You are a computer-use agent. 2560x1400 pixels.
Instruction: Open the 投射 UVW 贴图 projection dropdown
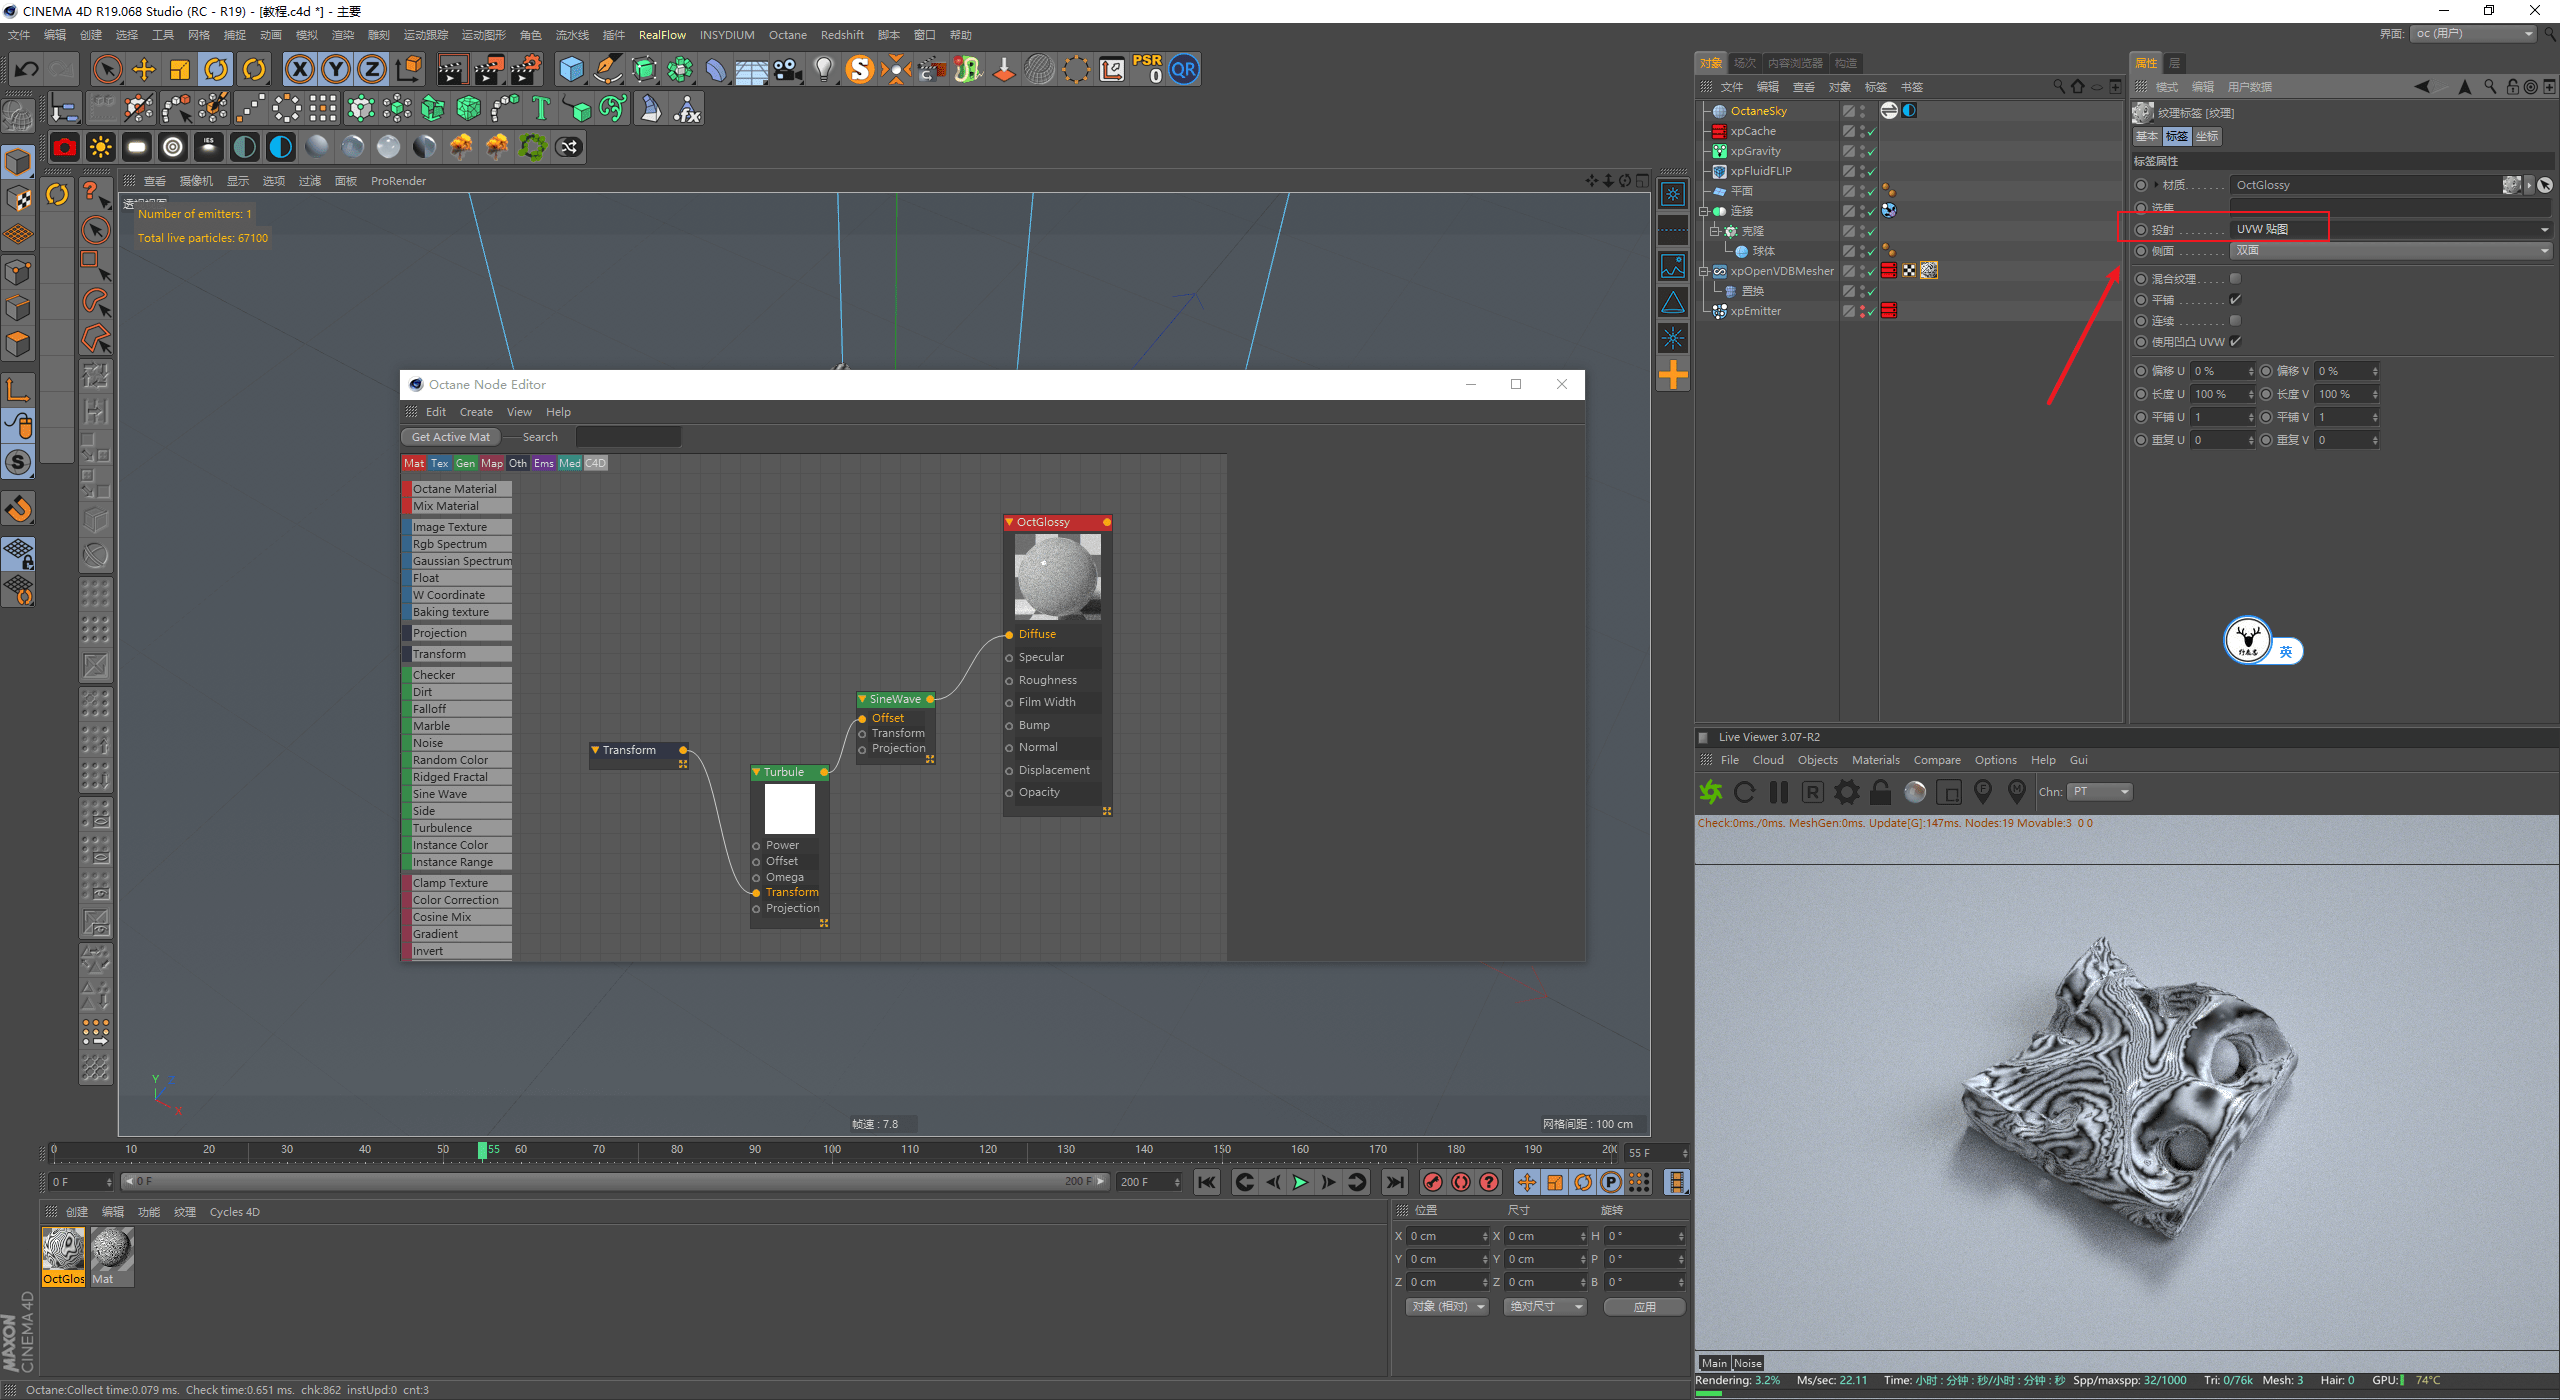[x=2391, y=229]
